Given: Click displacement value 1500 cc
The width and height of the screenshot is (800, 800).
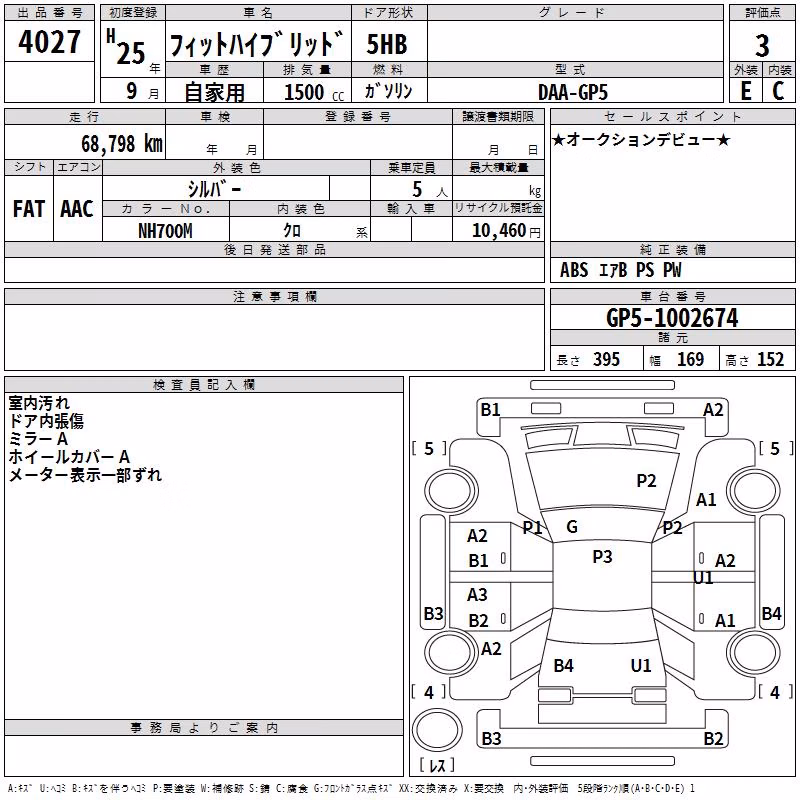Looking at the screenshot, I should point(314,92).
